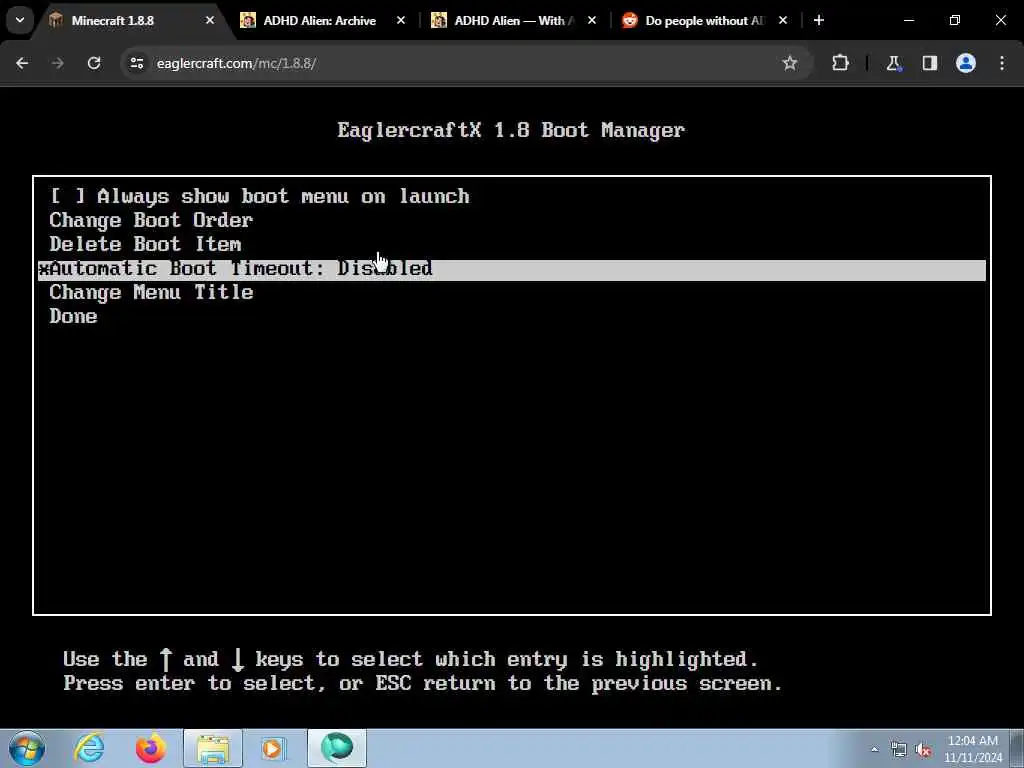Click the EaglercraftX 1.8 Boot Manager title
This screenshot has width=1024, height=768.
point(511,131)
